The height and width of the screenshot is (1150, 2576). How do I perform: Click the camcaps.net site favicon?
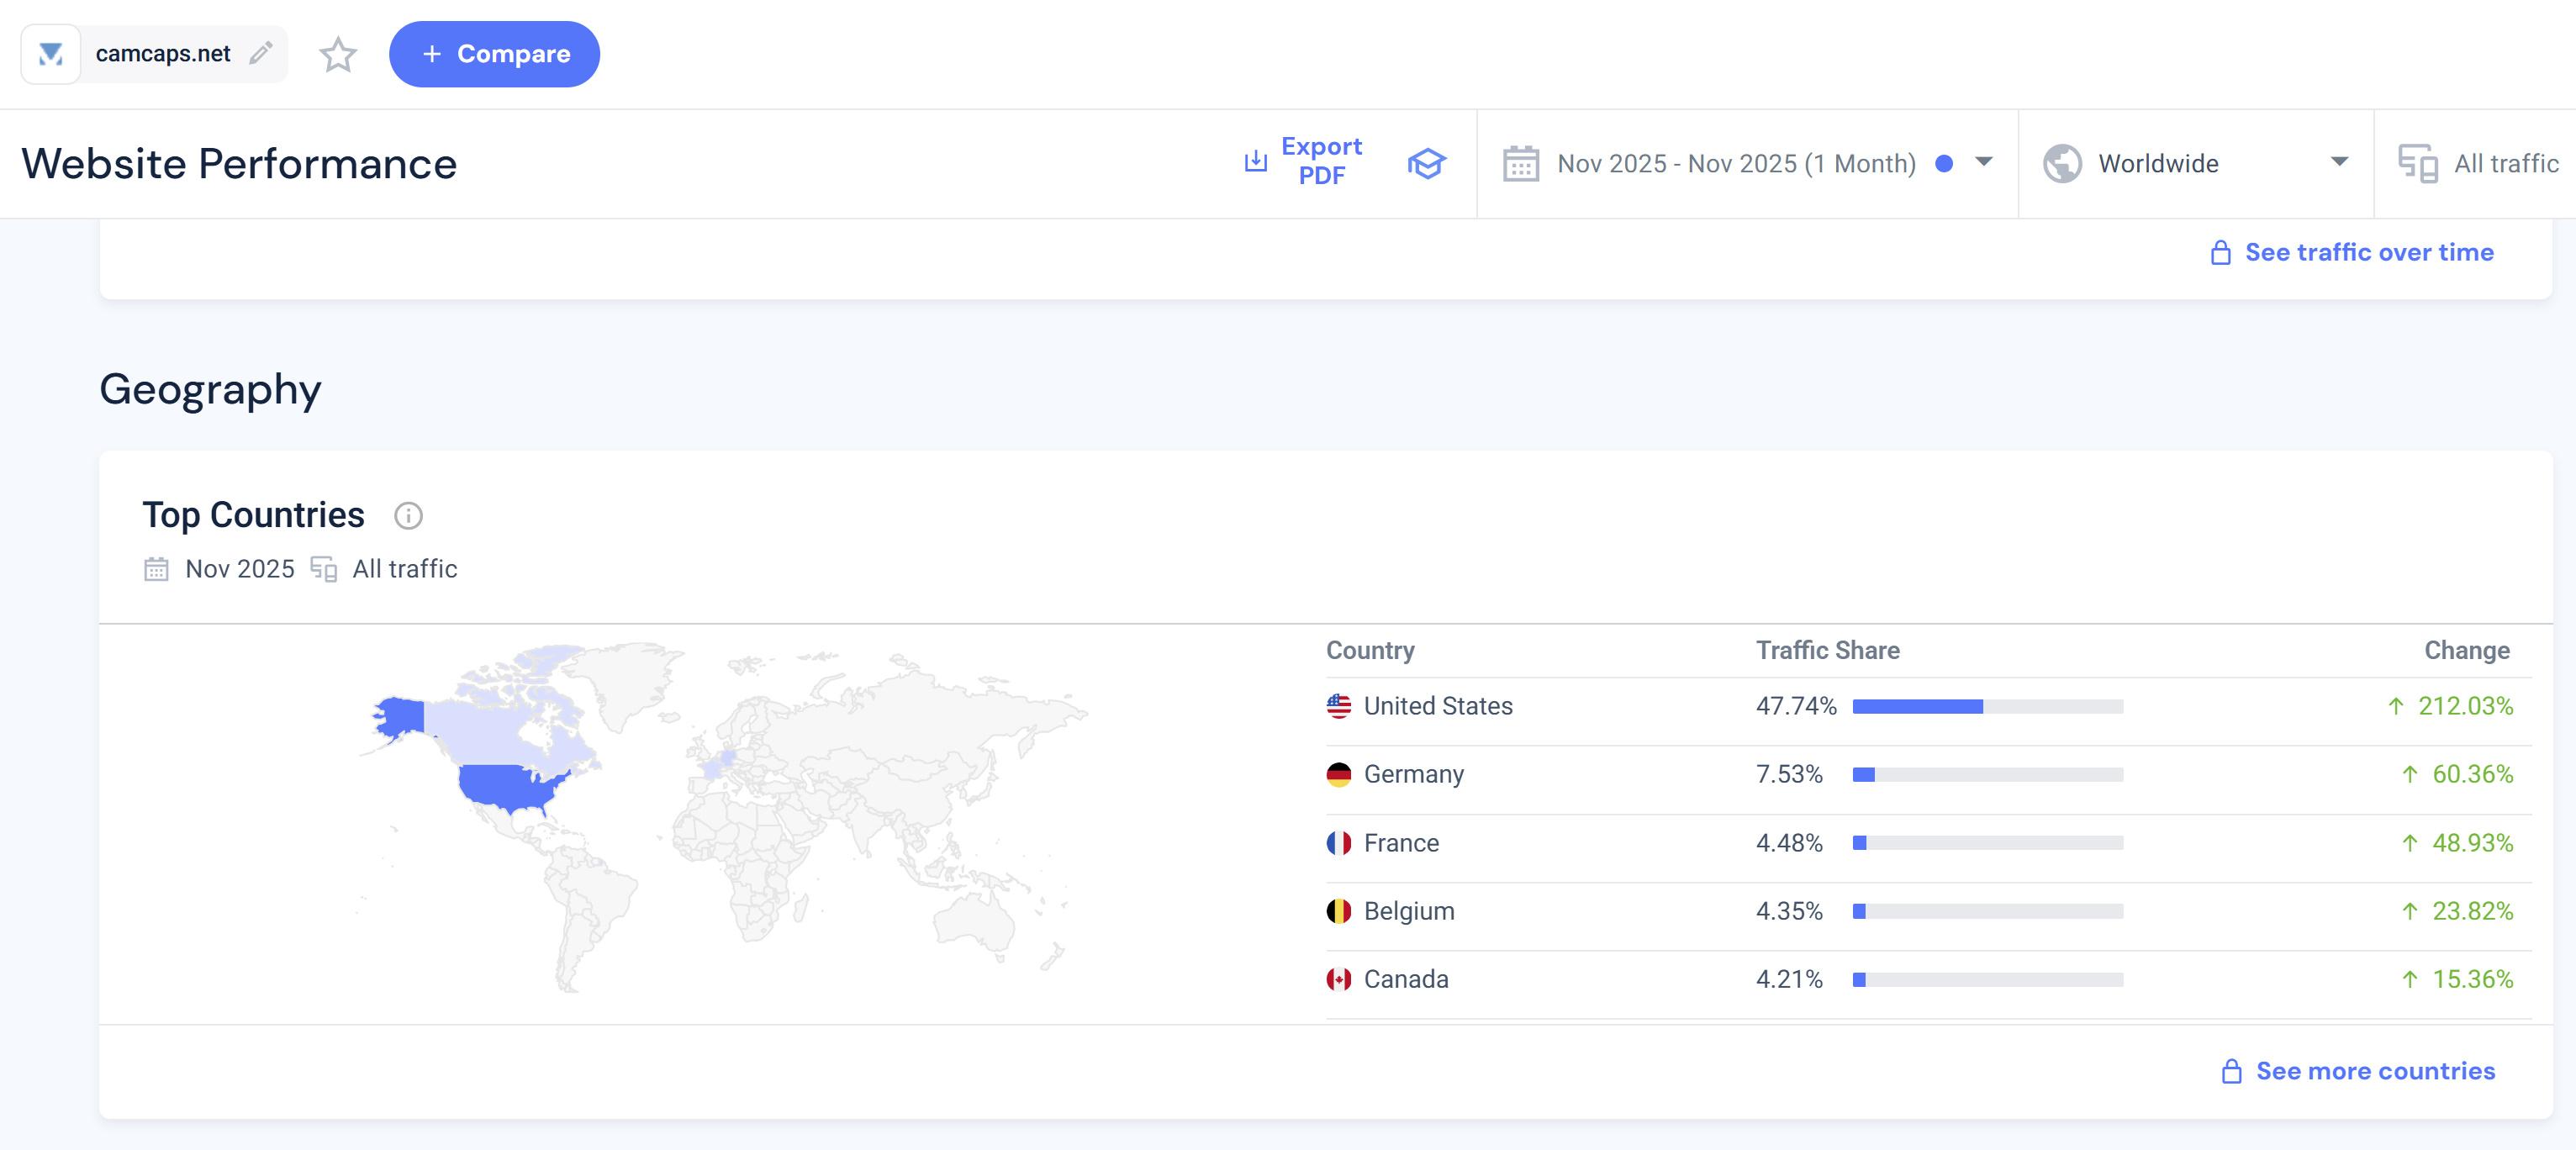click(51, 54)
